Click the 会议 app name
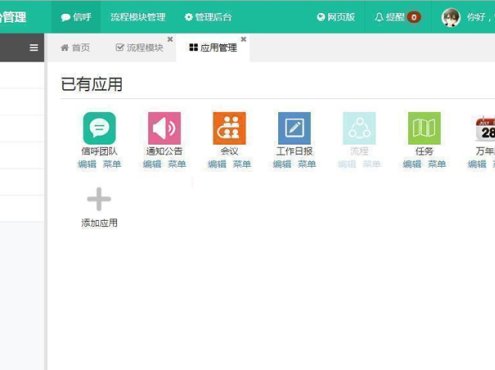Image resolution: width=495 pixels, height=370 pixels. pyautogui.click(x=229, y=151)
